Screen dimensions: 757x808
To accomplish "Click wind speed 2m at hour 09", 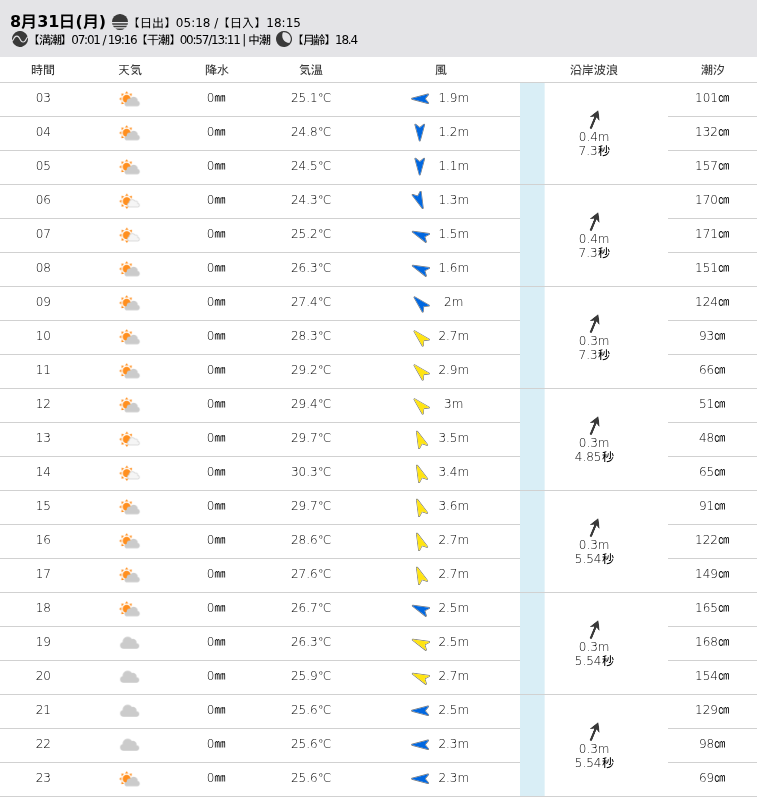I will pyautogui.click(x=453, y=302).
